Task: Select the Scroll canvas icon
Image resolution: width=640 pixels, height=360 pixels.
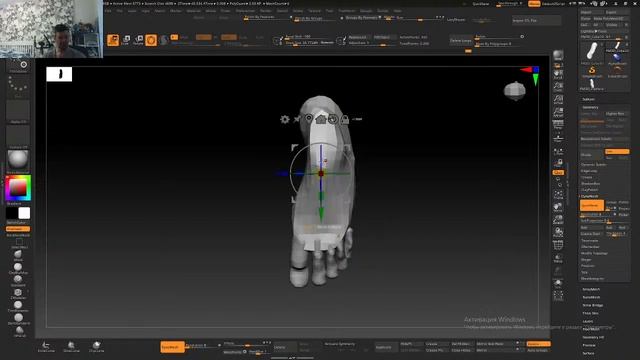Action: pyautogui.click(x=558, y=75)
